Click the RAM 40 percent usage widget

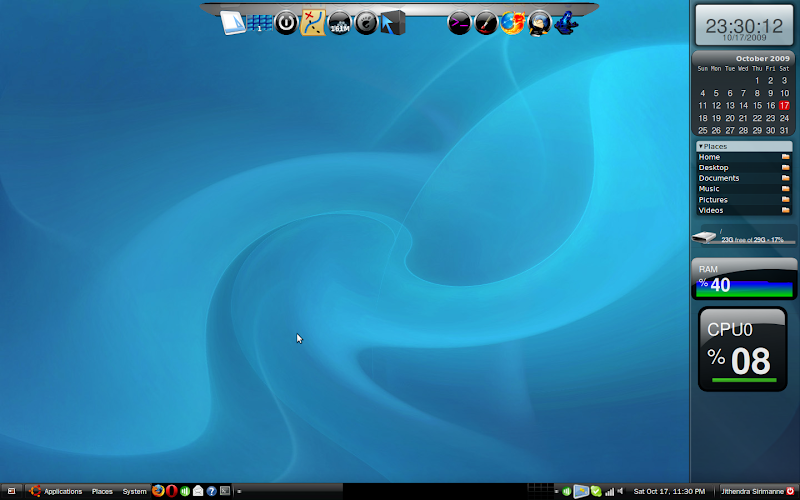(x=744, y=279)
